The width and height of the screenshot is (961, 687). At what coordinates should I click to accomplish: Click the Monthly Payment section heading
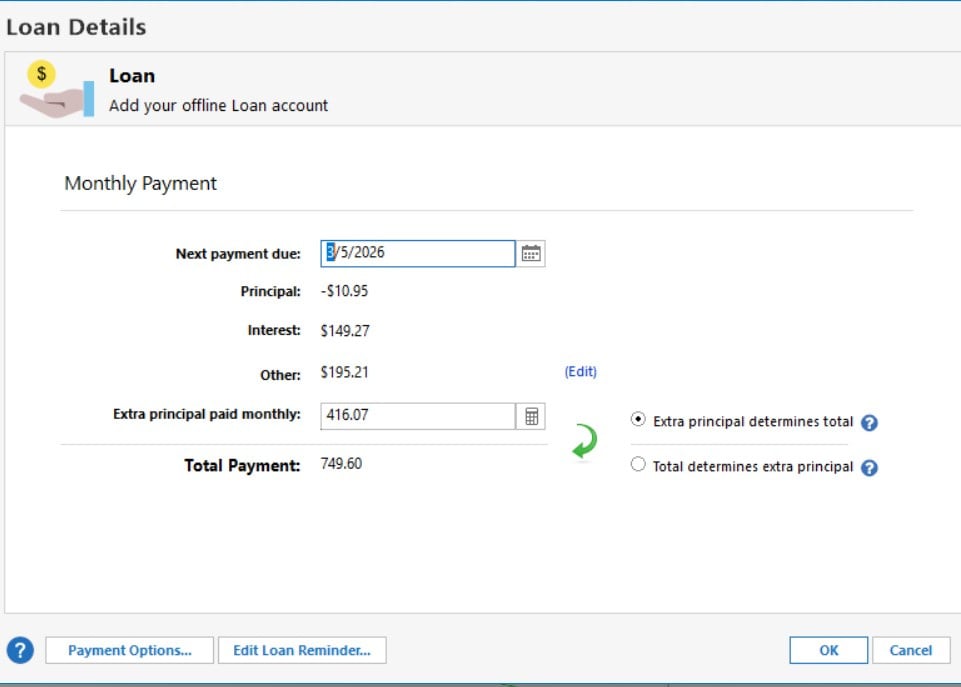coord(140,183)
